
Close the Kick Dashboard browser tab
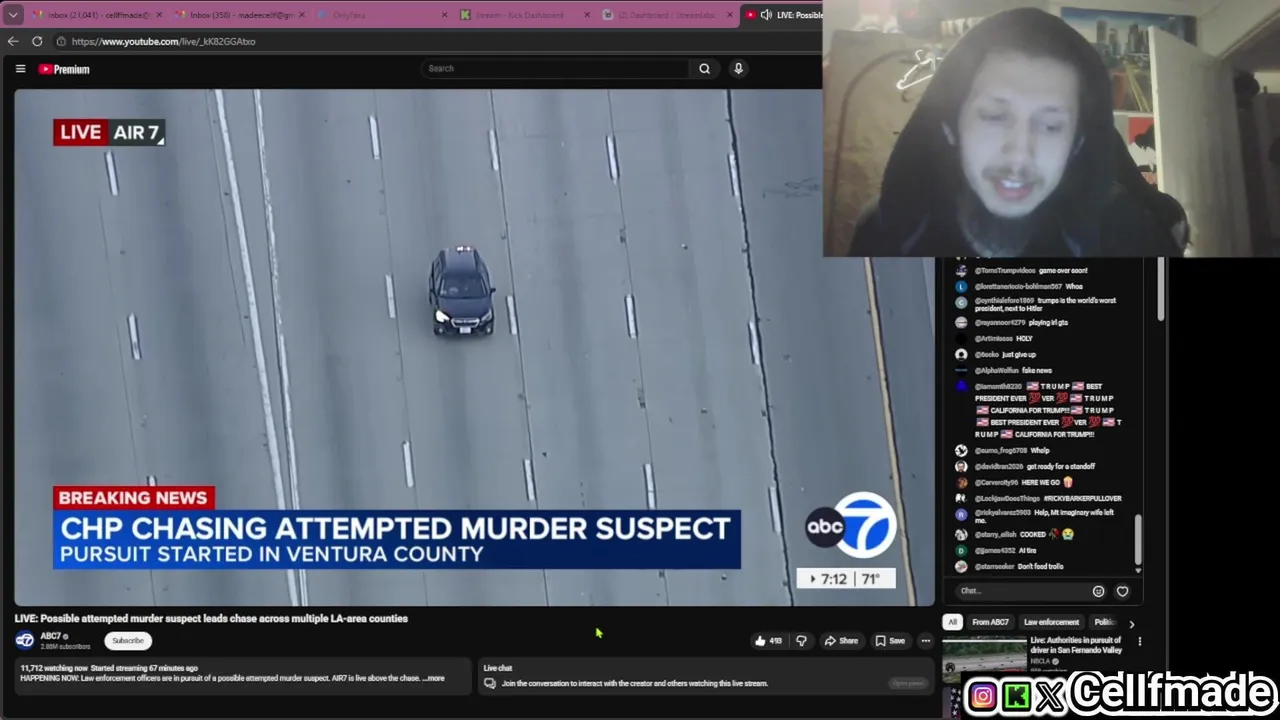click(x=586, y=15)
